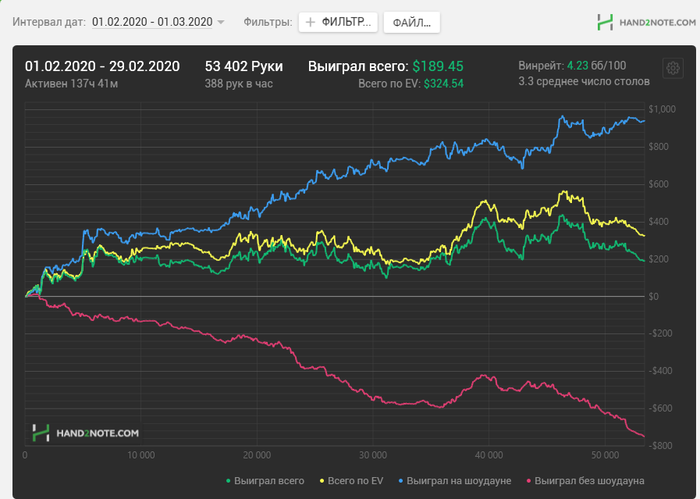Click the $1,000 y-axis label
Screen dimensions: 700x499
pyautogui.click(x=662, y=109)
